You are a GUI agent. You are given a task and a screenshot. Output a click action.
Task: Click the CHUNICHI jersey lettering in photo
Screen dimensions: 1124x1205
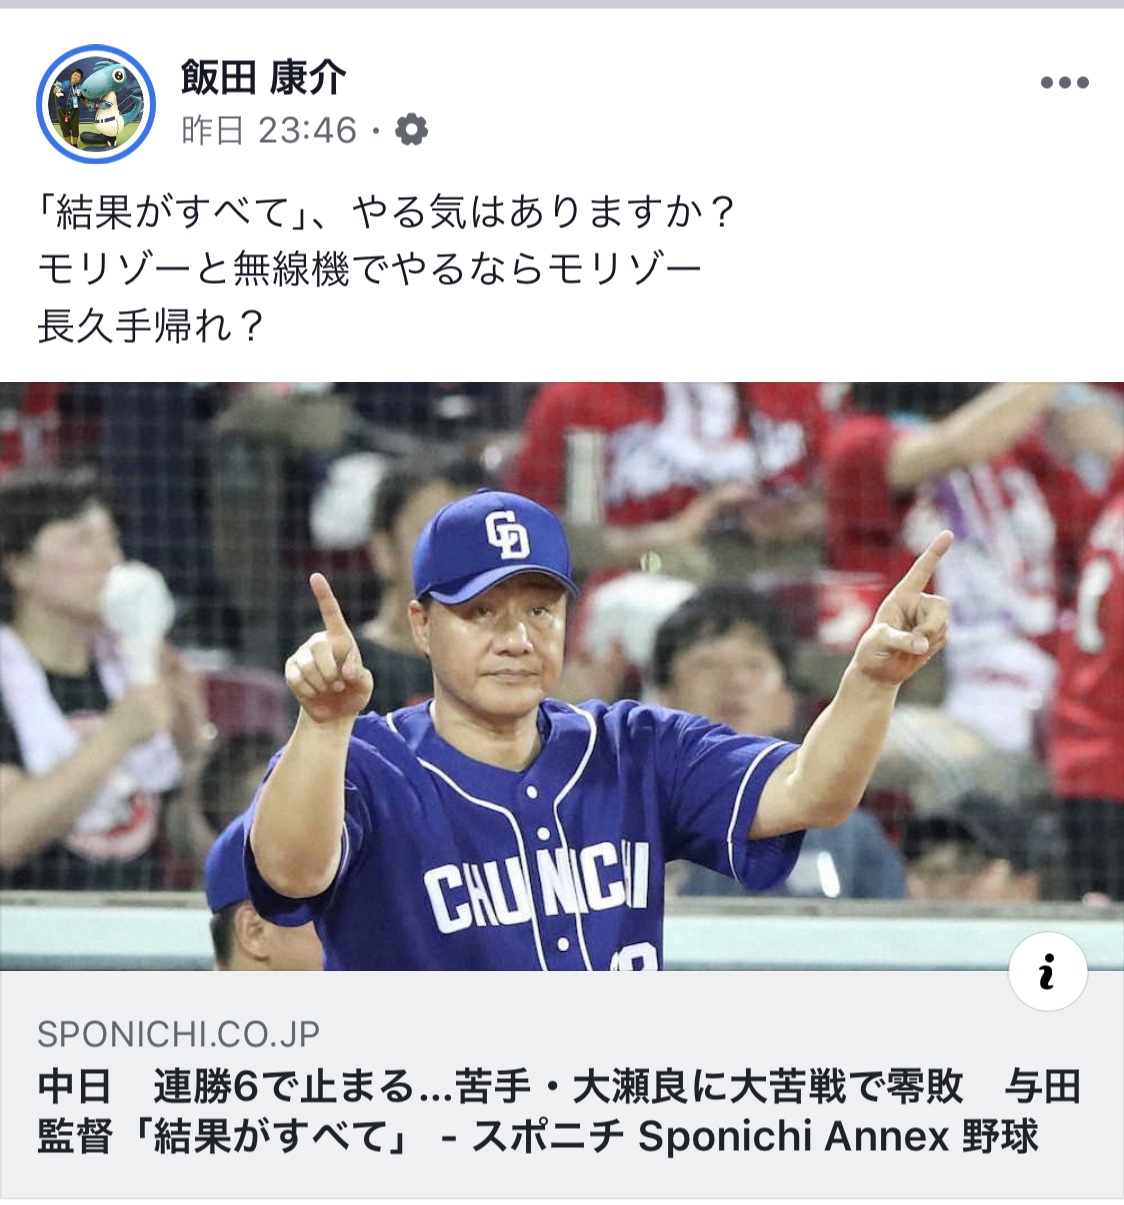(537, 888)
